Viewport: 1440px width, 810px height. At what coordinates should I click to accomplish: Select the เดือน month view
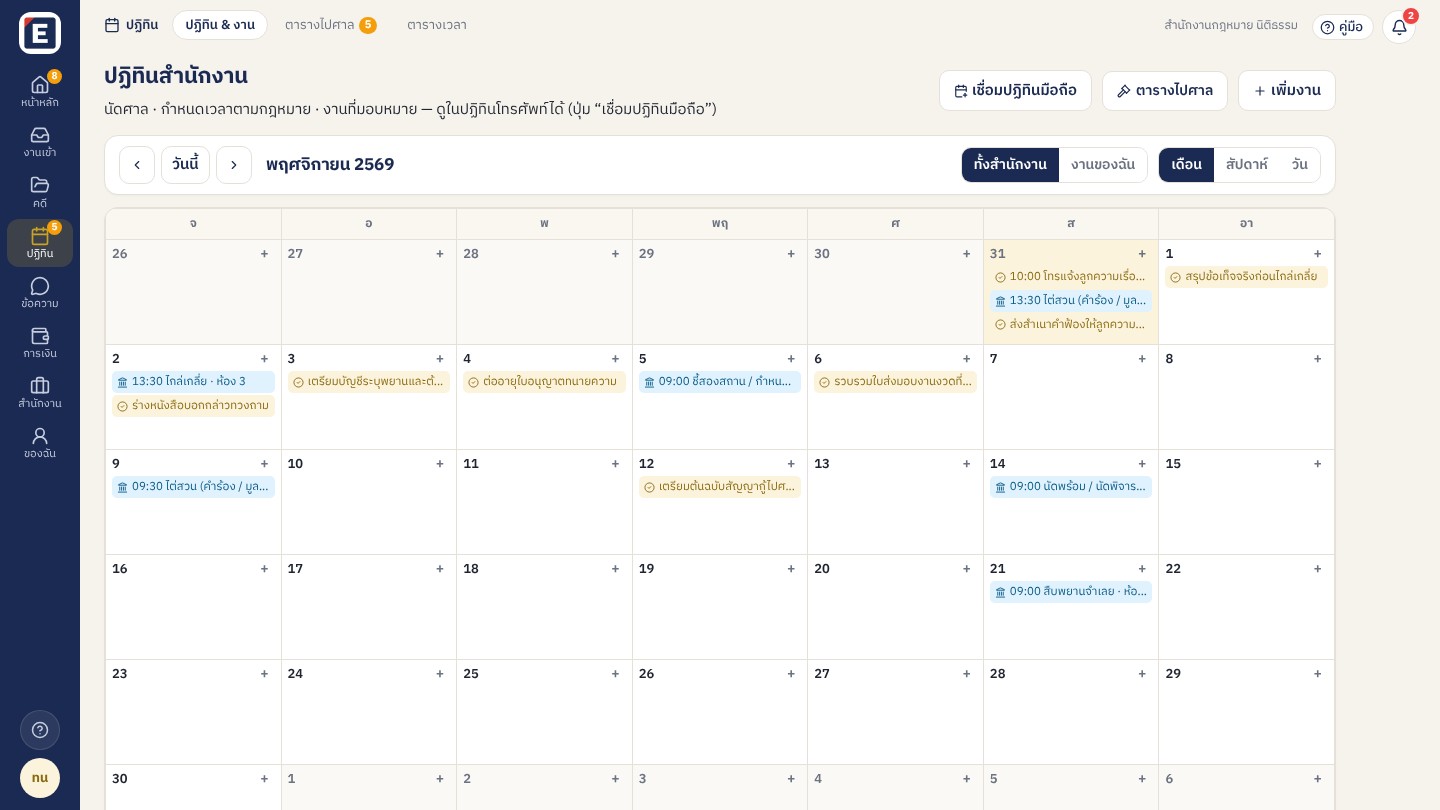point(1186,165)
